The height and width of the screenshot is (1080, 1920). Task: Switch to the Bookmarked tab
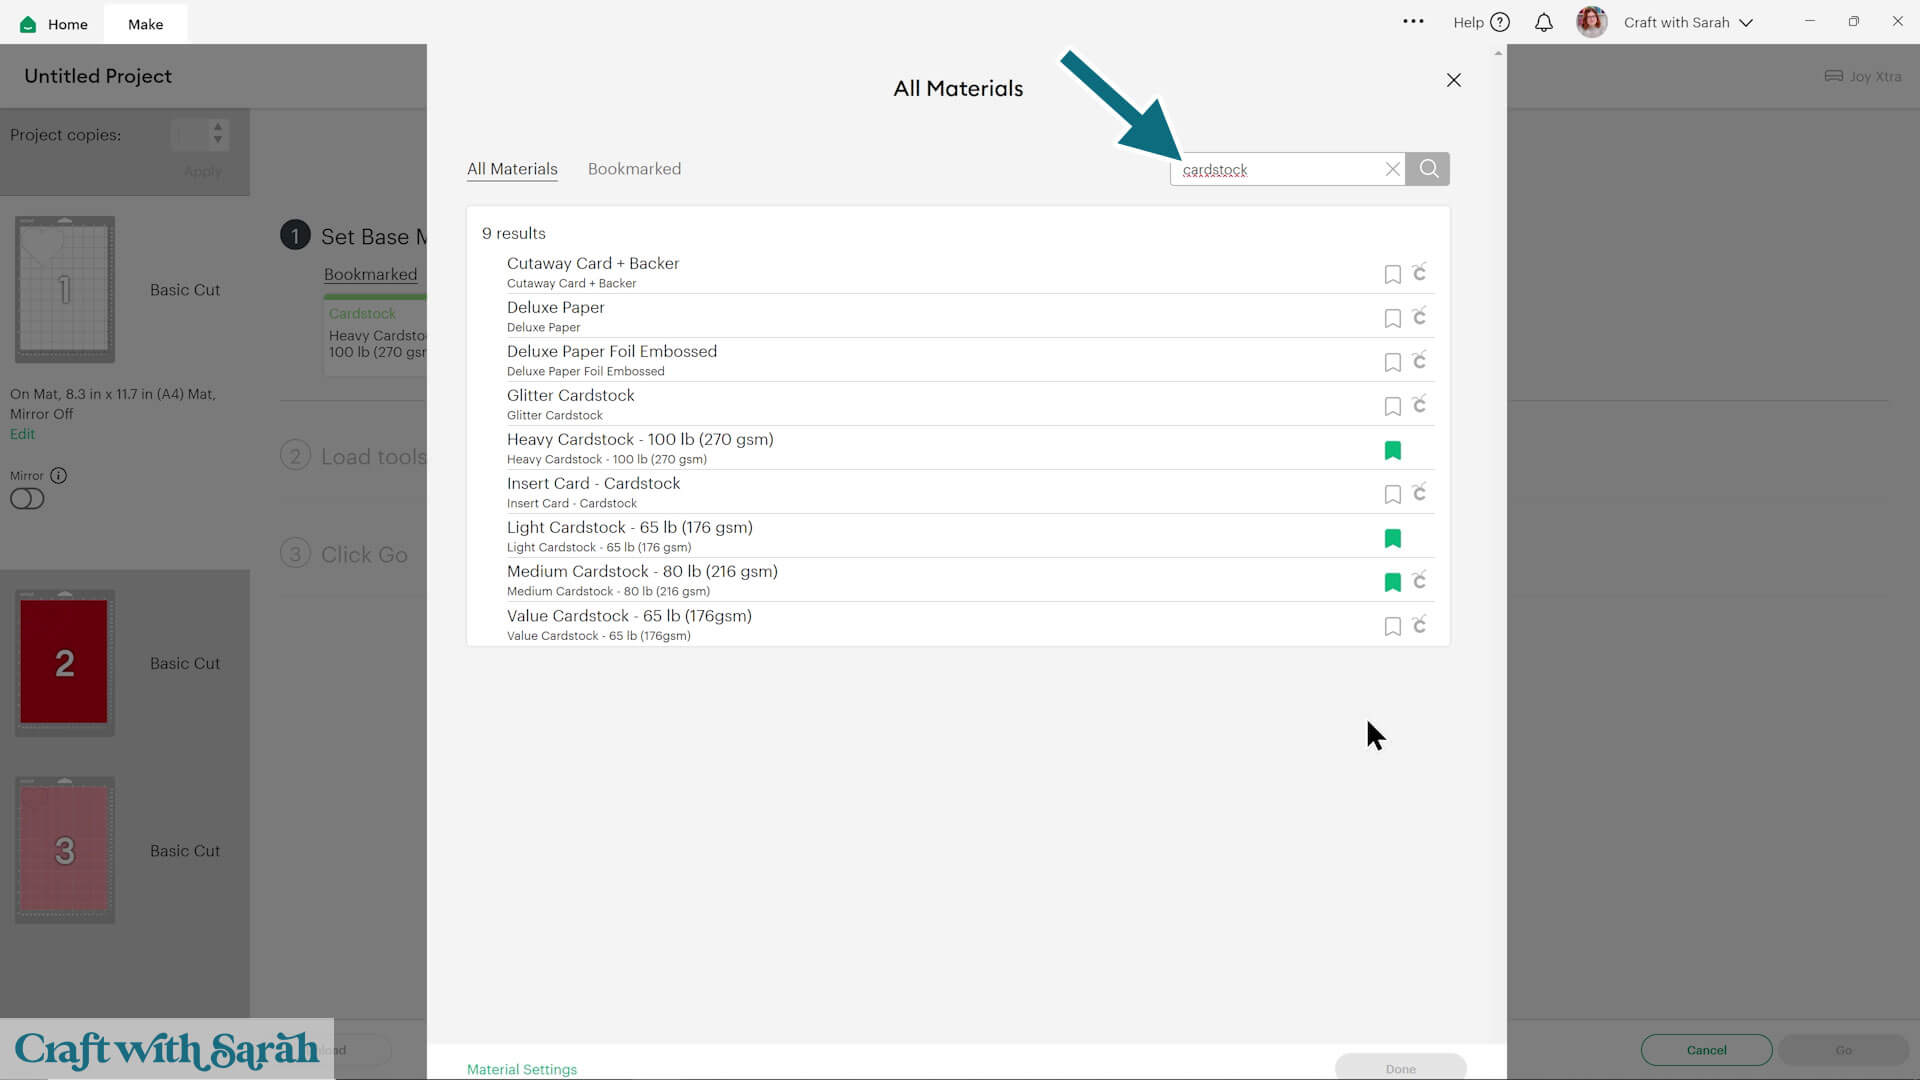coord(634,169)
